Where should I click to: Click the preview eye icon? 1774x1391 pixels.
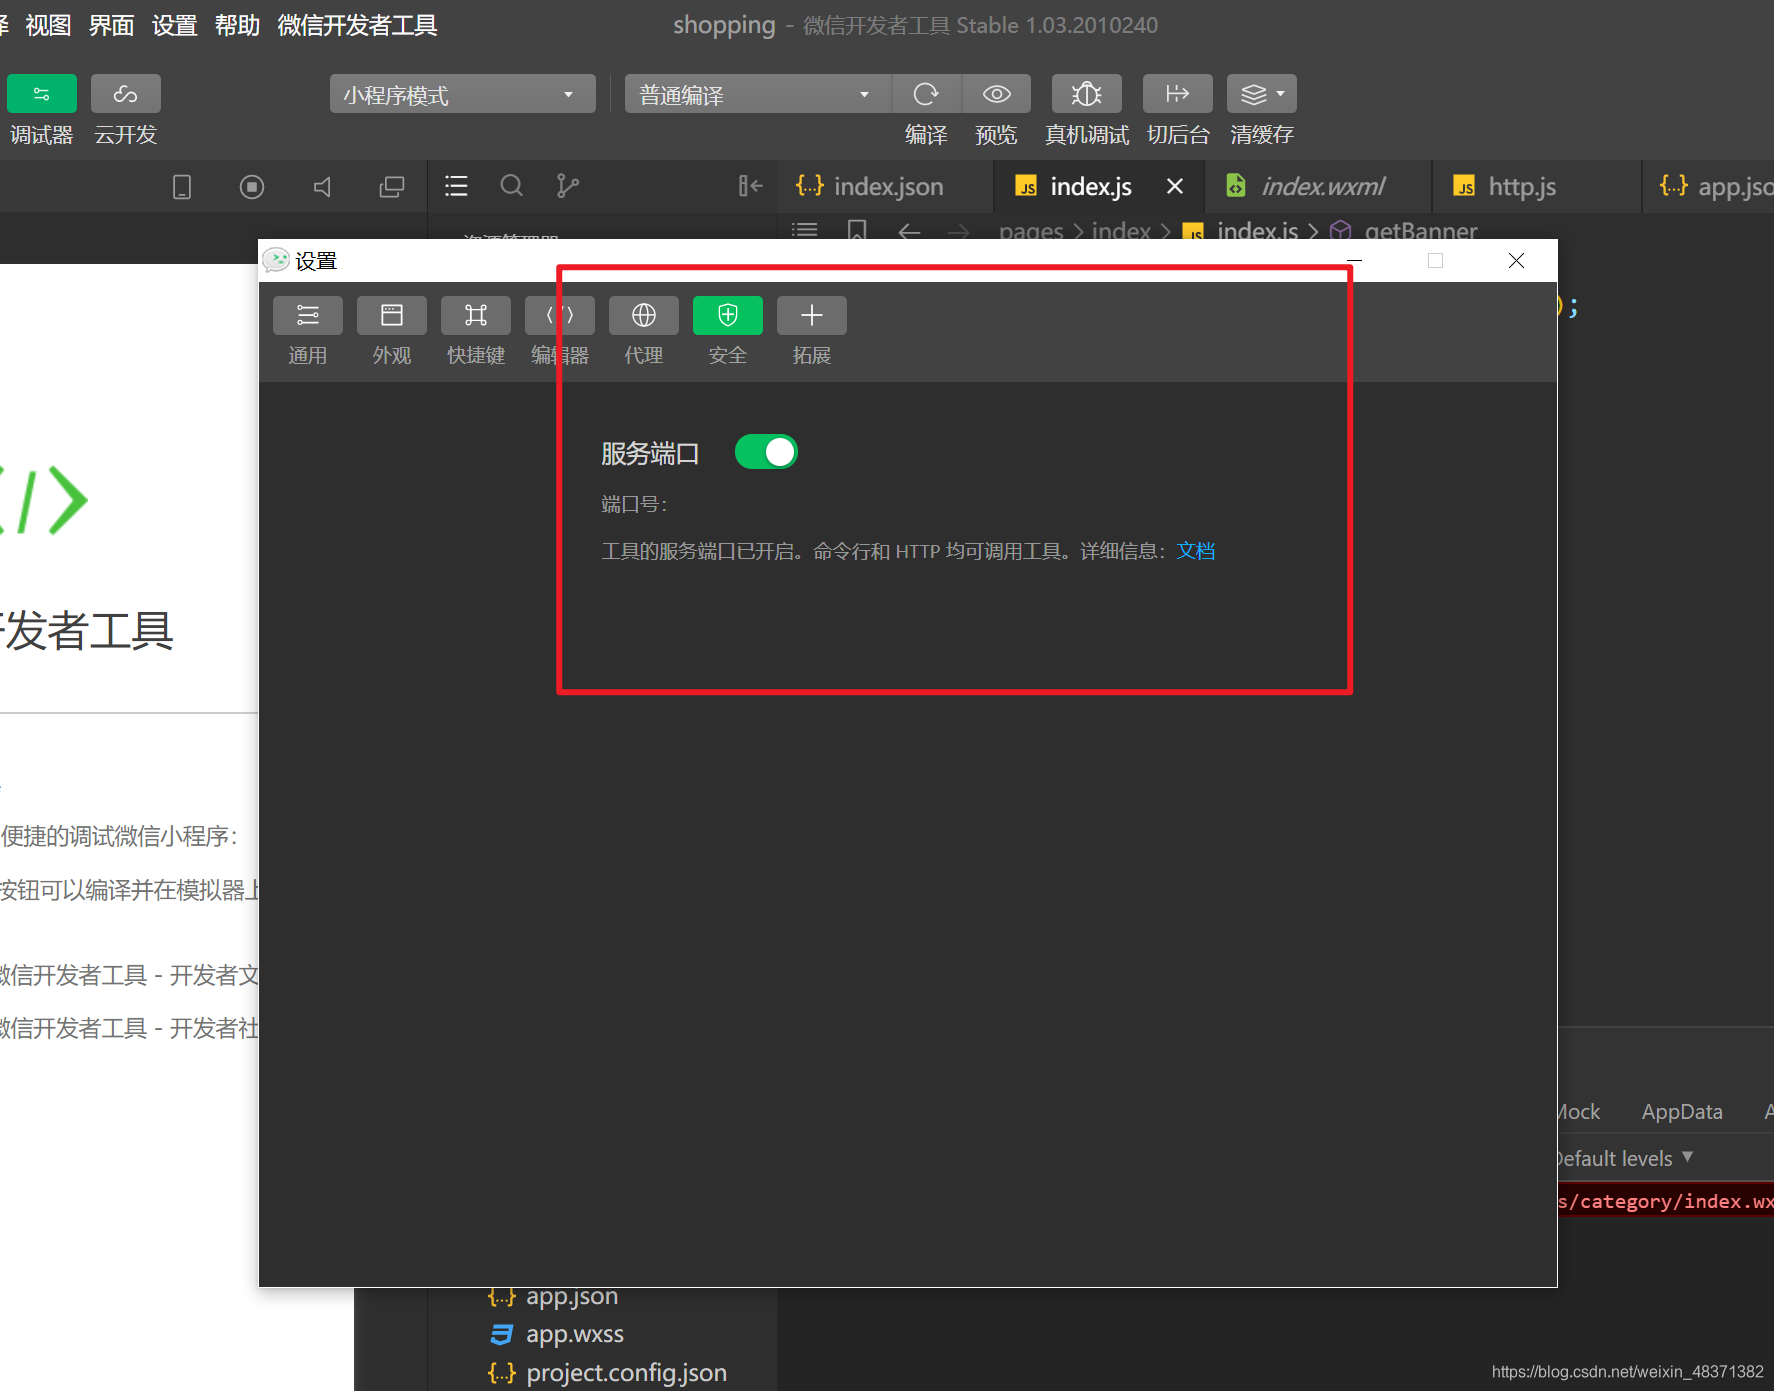pyautogui.click(x=996, y=94)
